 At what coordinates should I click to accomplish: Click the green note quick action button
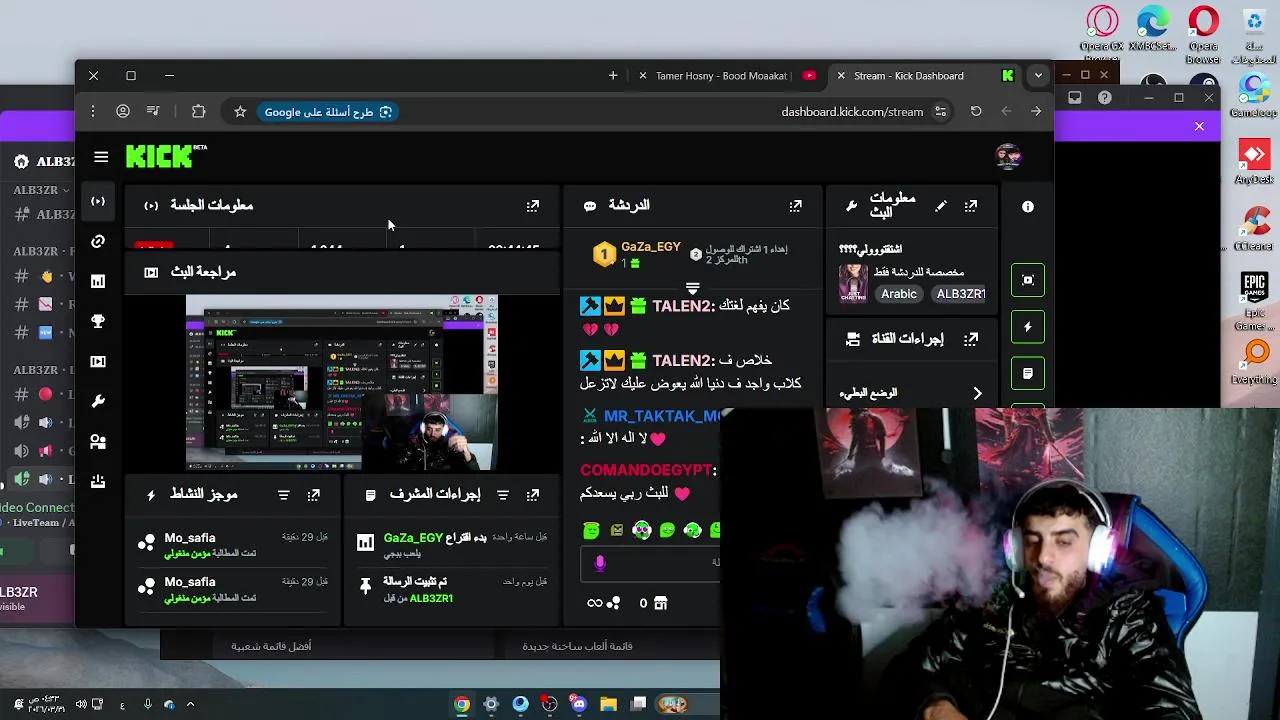[1028, 373]
